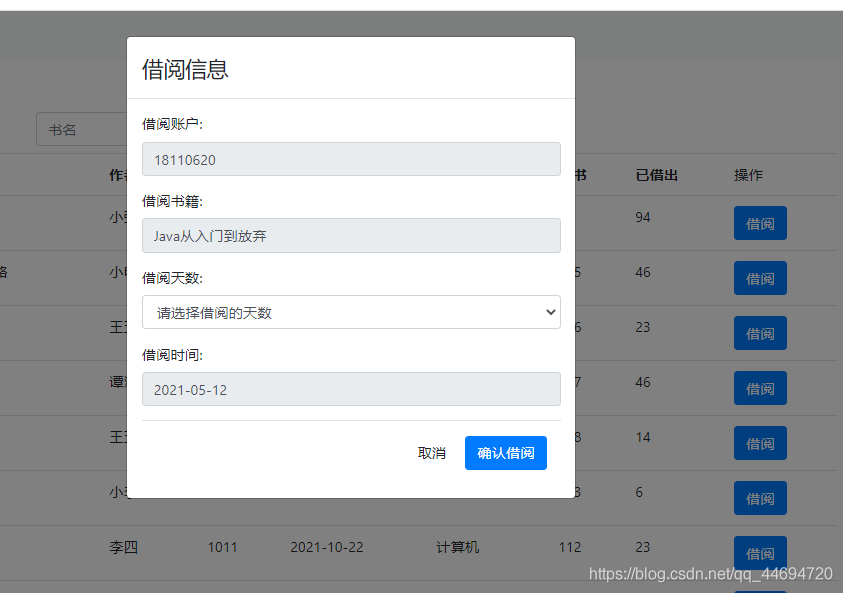Click the 借阅账户 field showing 18110620
The width and height of the screenshot is (843, 593).
(351, 159)
